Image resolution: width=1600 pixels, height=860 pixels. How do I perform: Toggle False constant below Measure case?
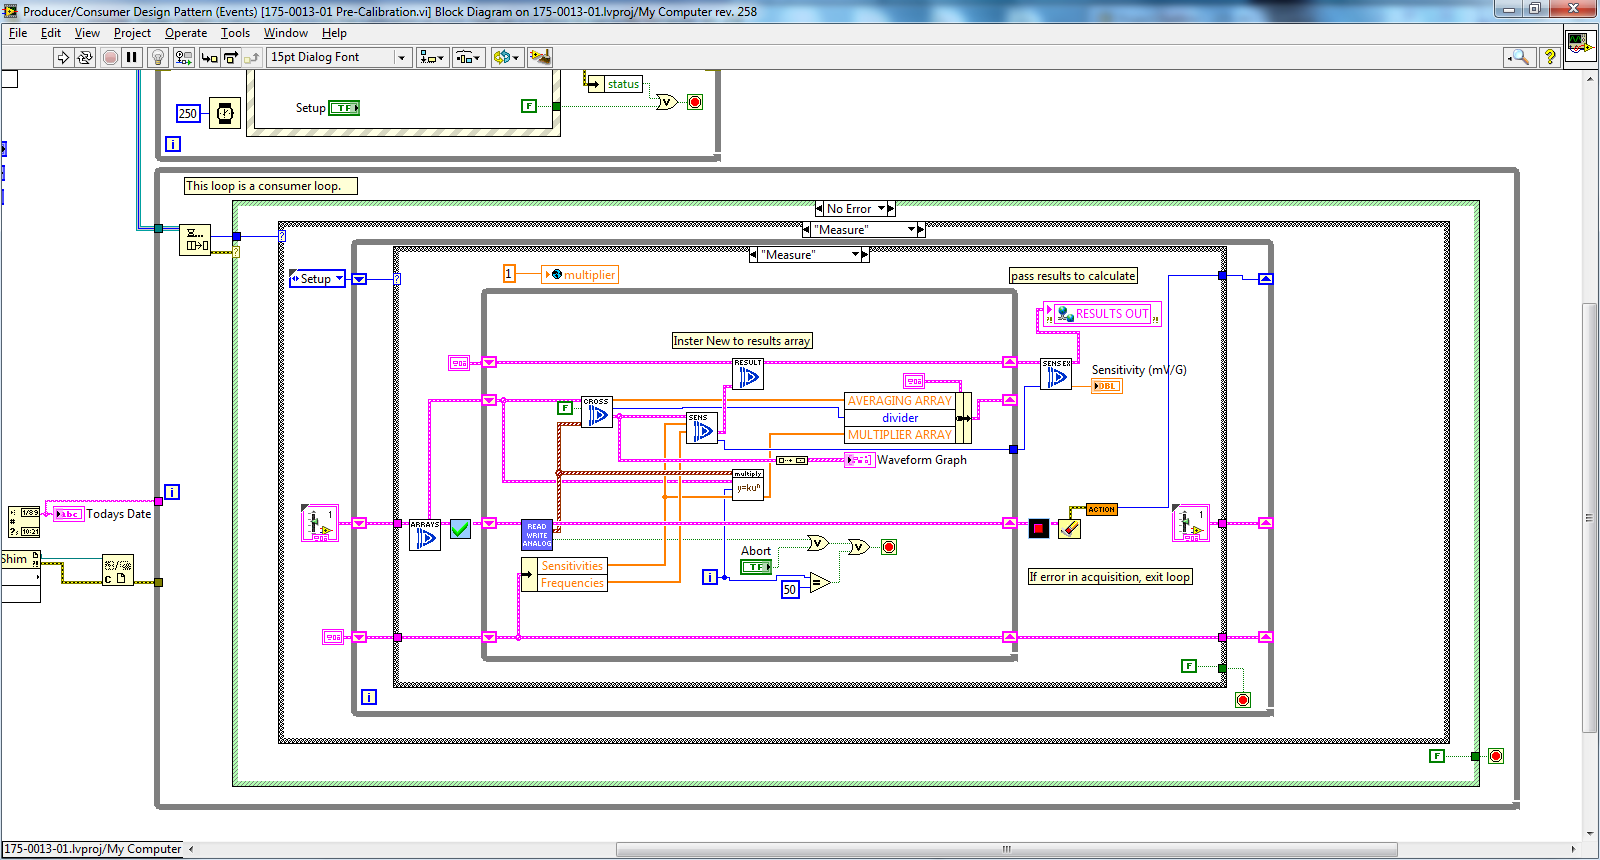[x=1189, y=666]
